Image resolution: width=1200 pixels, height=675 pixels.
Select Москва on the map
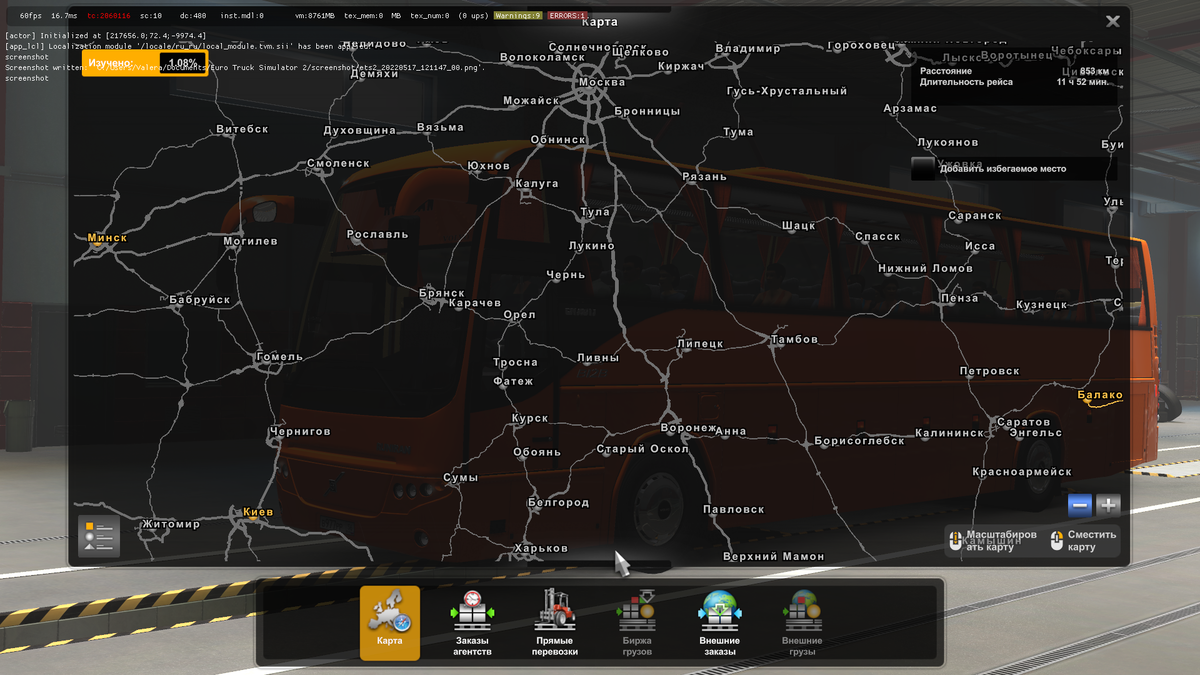pyautogui.click(x=602, y=82)
